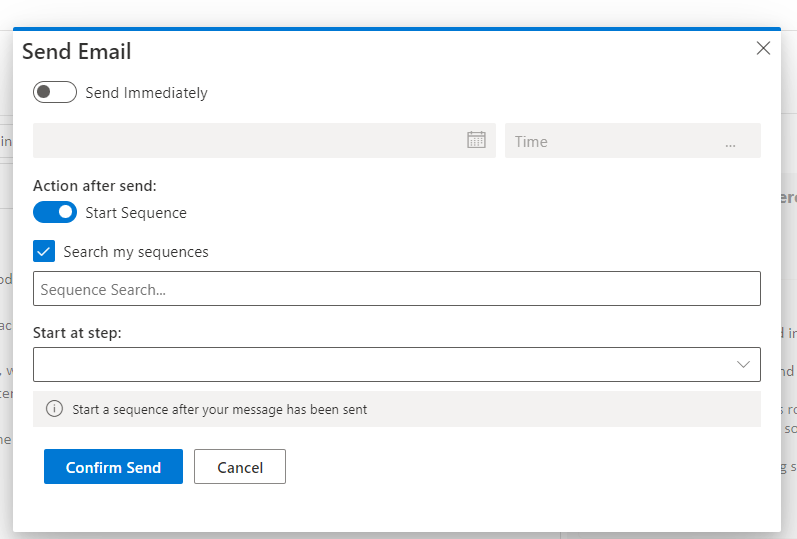Open the Time dropdown field
Screen dimensions: 797x539
(632, 140)
